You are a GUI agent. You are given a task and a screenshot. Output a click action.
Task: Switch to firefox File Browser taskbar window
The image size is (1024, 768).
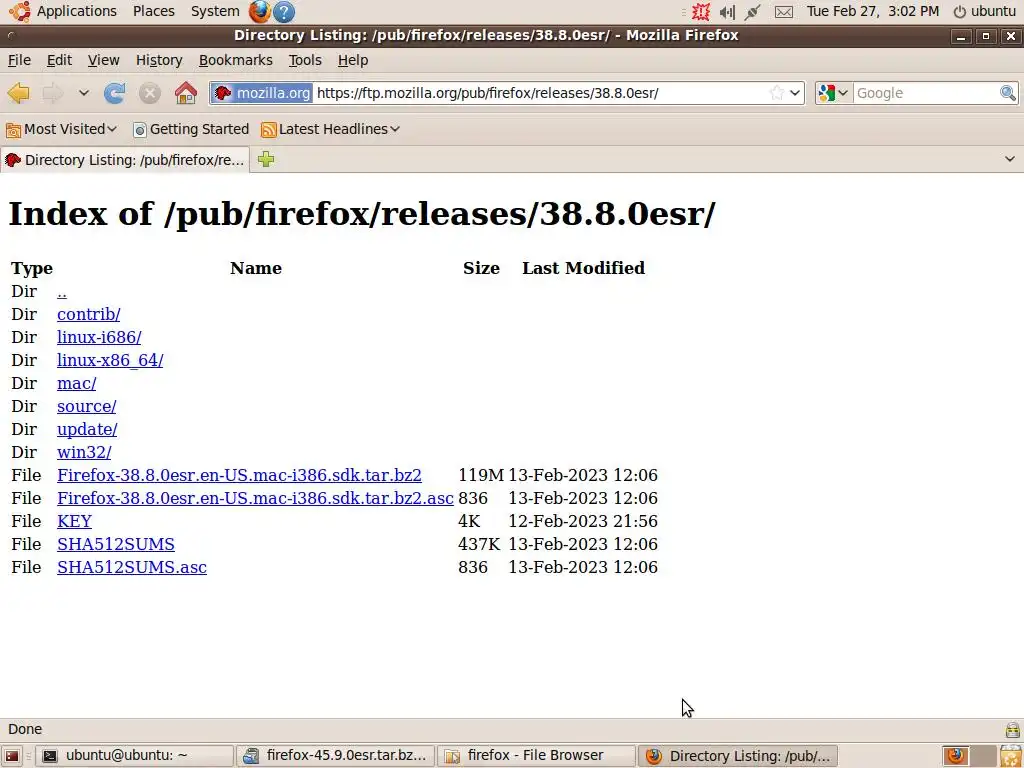[x=536, y=756]
